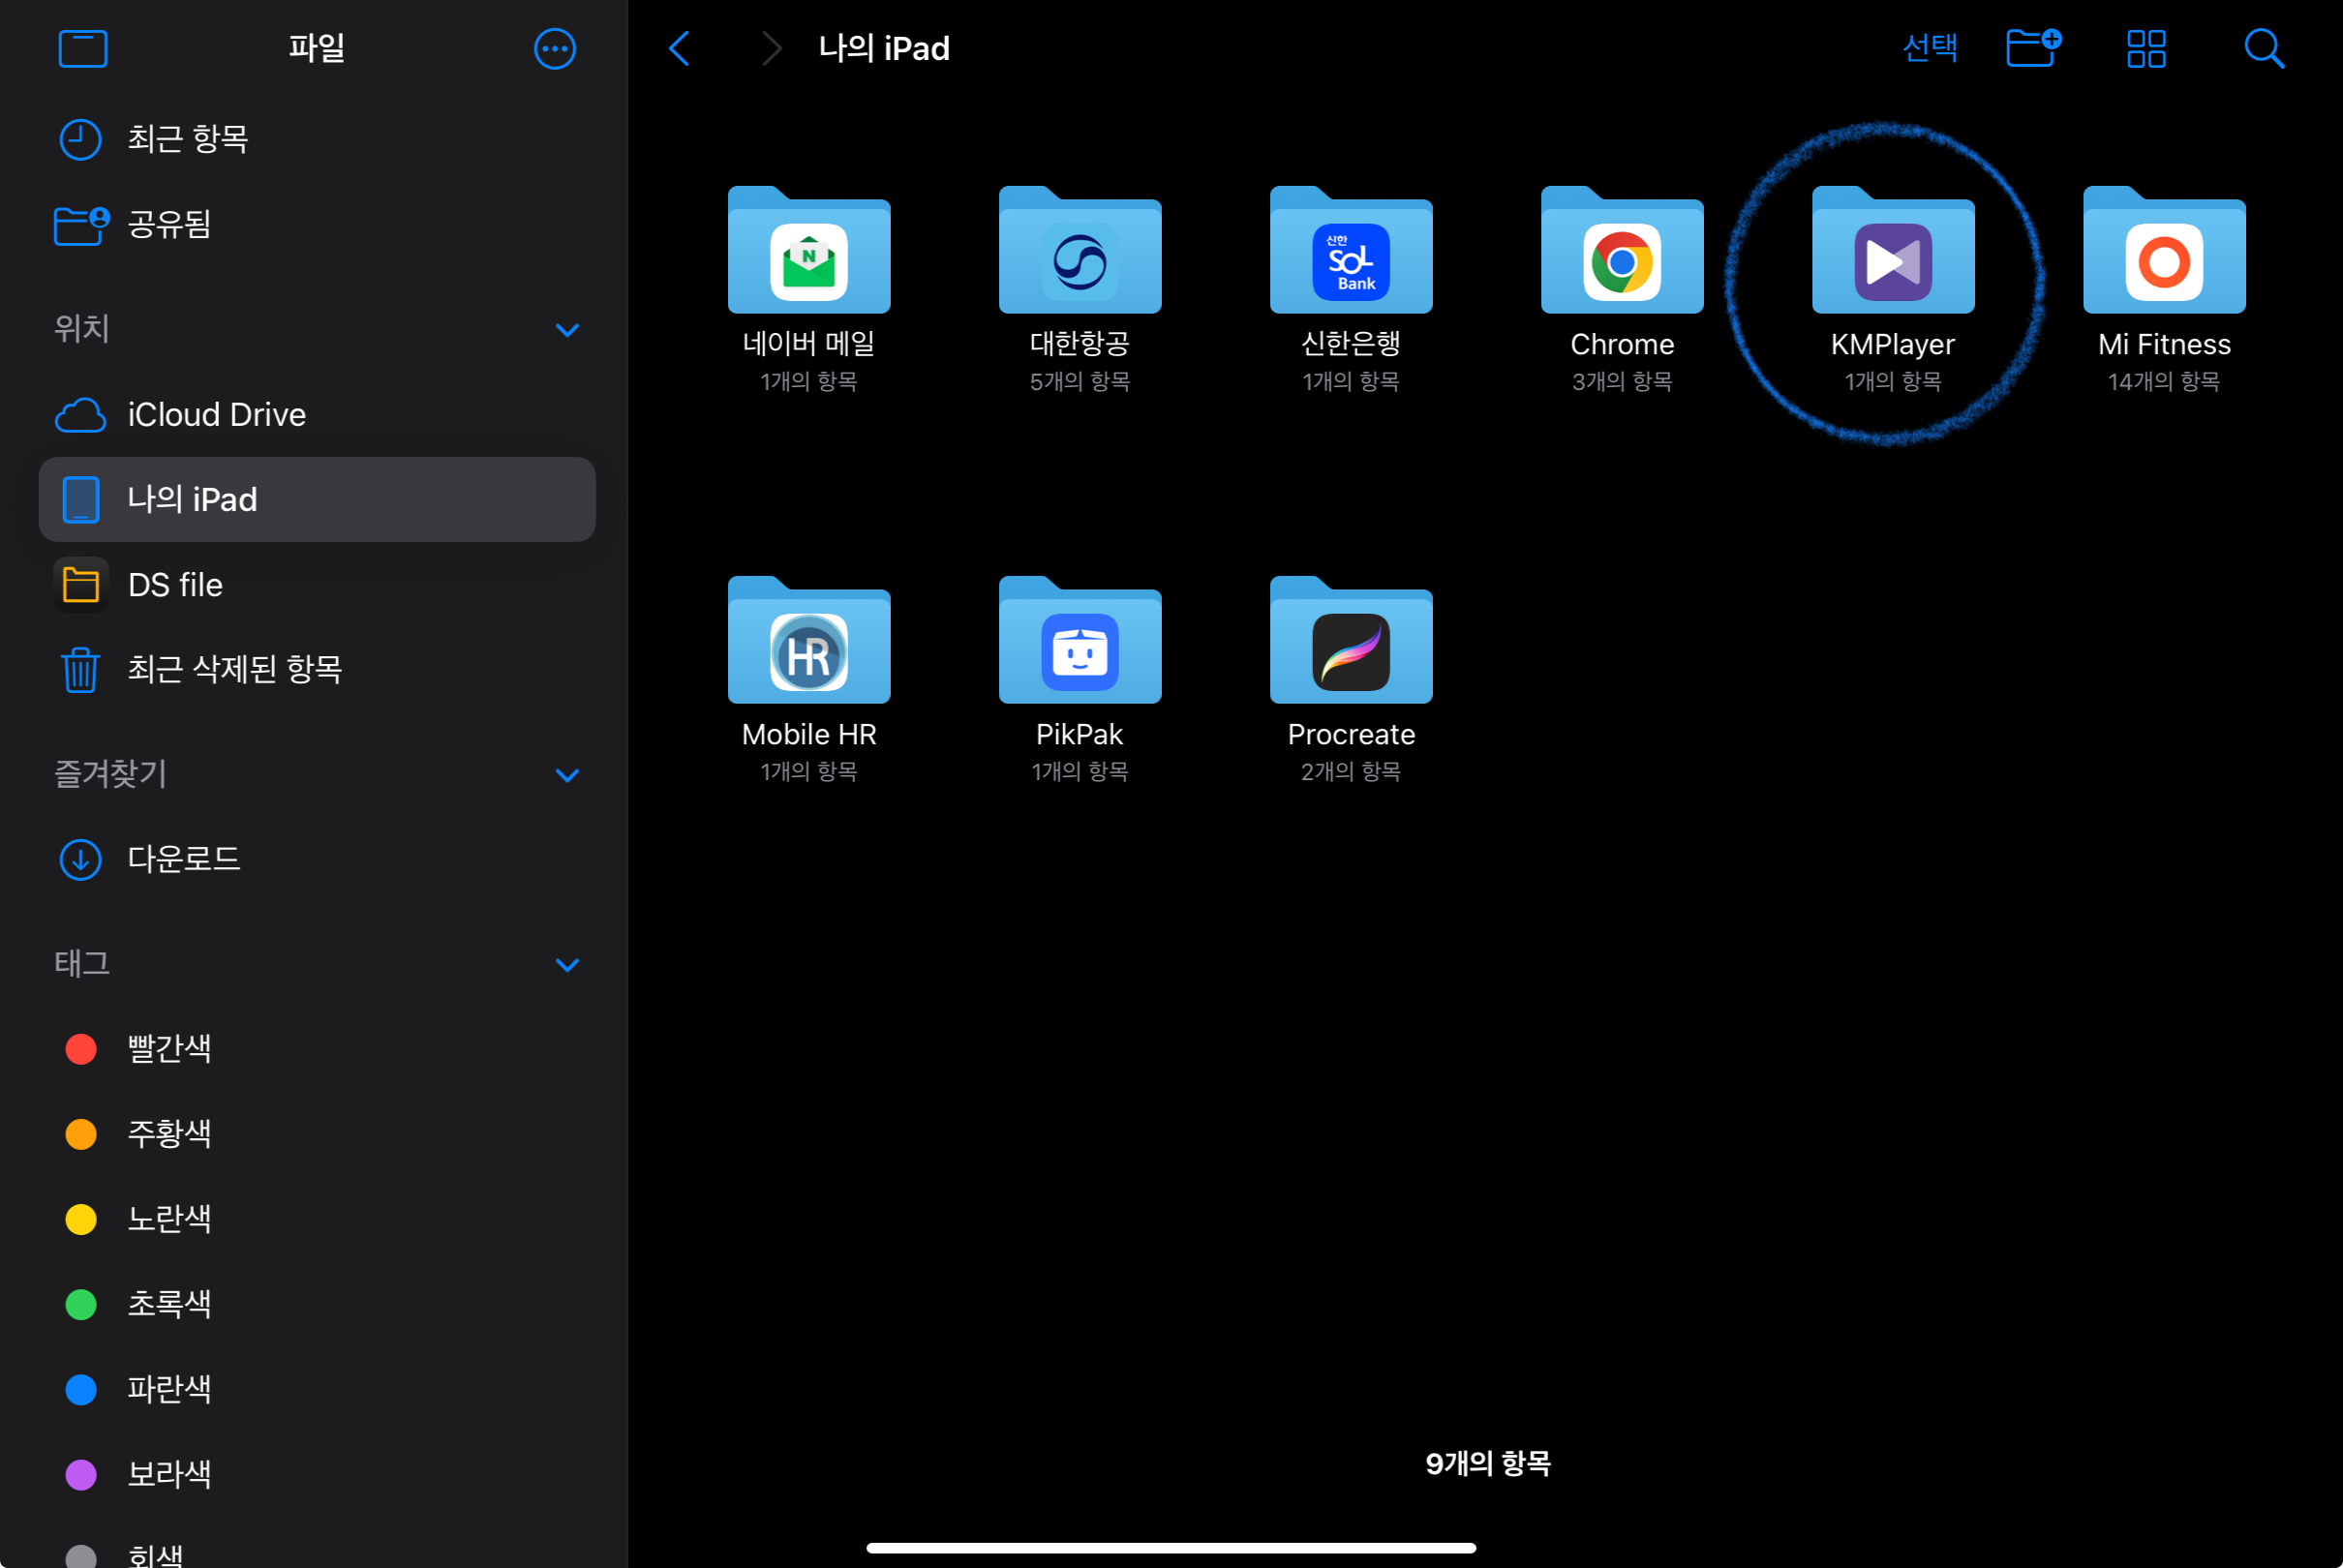This screenshot has width=2343, height=1568.
Task: Click the new folder icon
Action: (2033, 48)
